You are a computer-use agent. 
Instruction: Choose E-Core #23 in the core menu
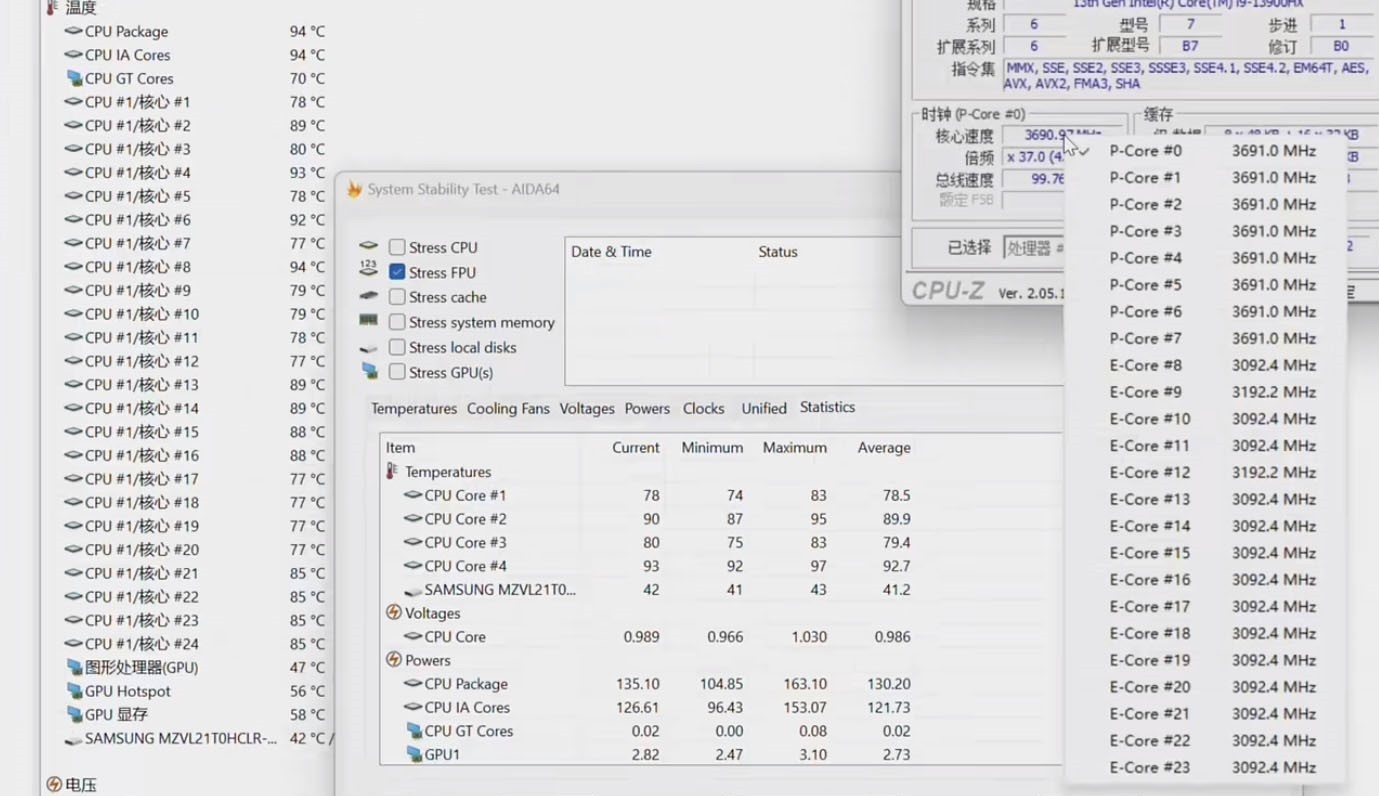click(1205, 768)
